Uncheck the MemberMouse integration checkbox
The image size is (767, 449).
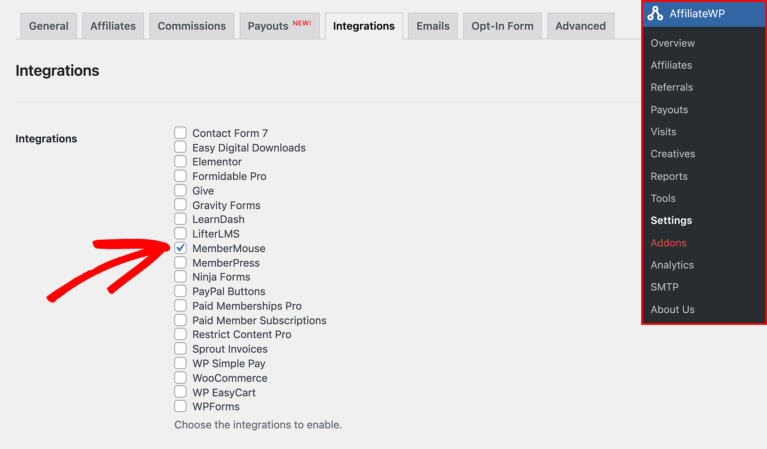pos(180,248)
